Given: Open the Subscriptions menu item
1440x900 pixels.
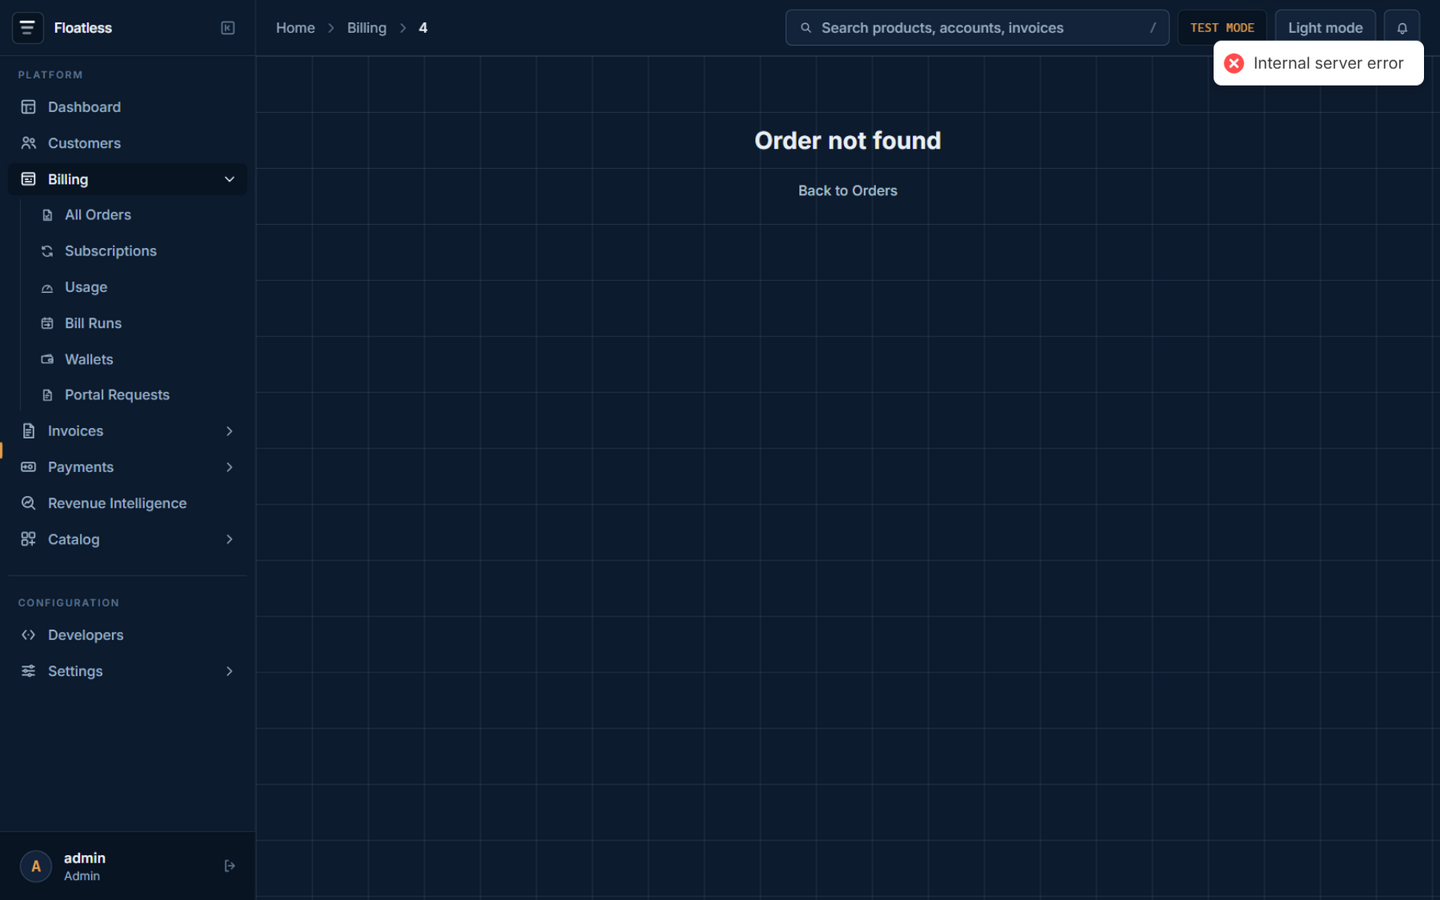Looking at the screenshot, I should (x=139, y=251).
